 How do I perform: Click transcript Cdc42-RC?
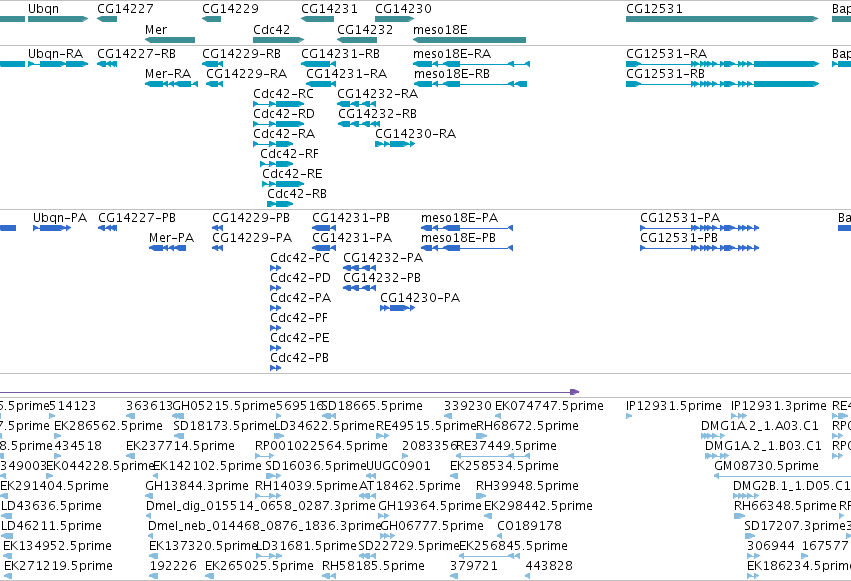pyautogui.click(x=283, y=94)
